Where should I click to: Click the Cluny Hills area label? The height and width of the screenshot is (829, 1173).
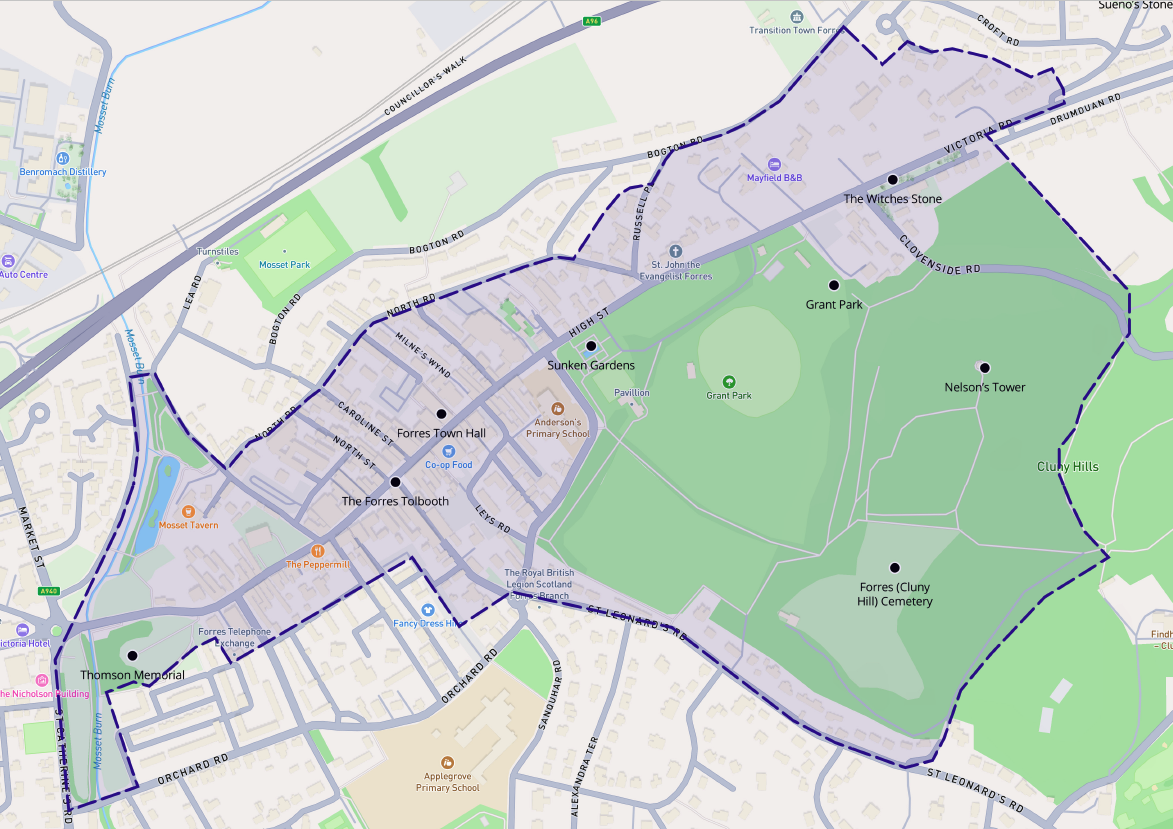(x=1067, y=466)
